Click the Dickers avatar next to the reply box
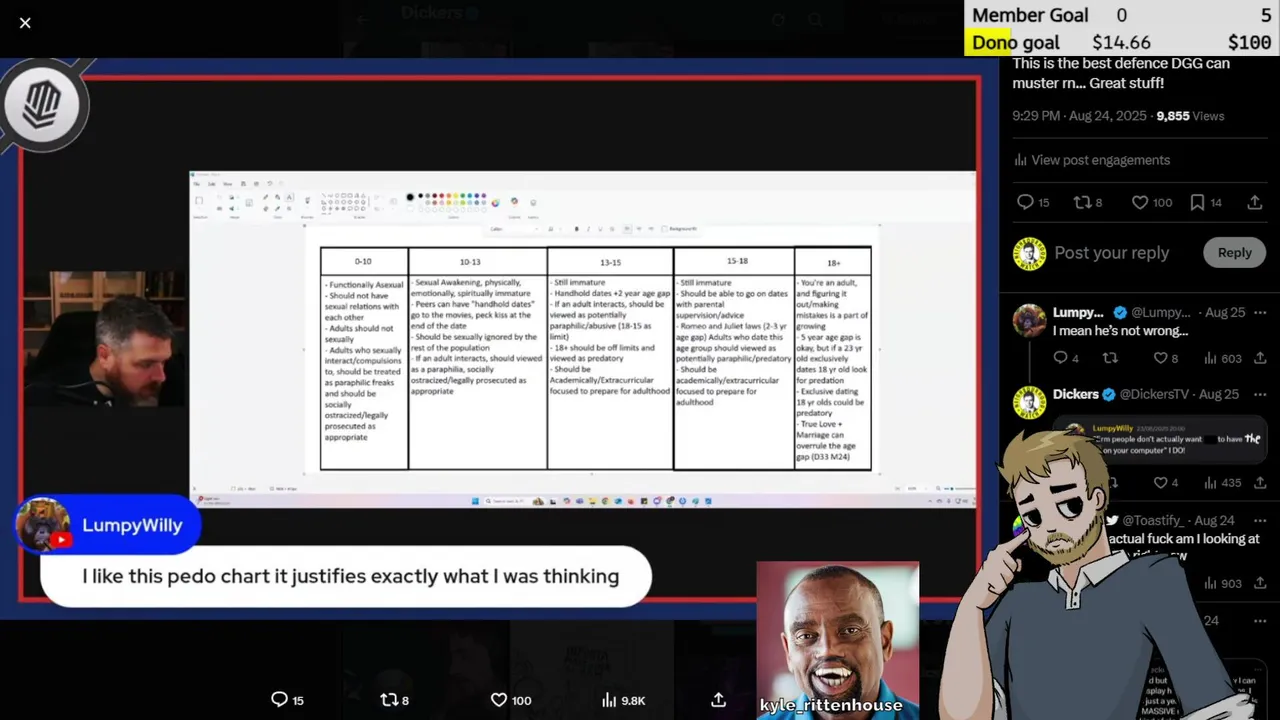This screenshot has width=1280, height=720. coord(1029,253)
